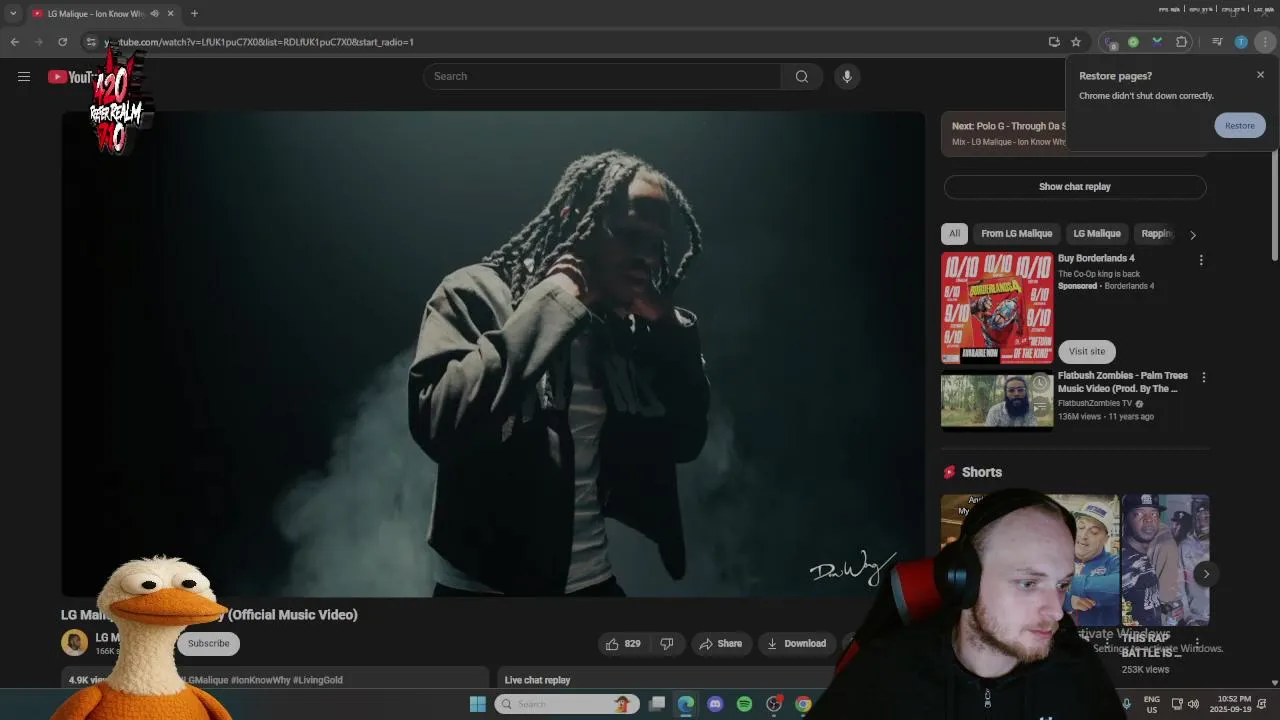Close the LG Malique browser tab
This screenshot has height=720, width=1280.
(x=171, y=14)
